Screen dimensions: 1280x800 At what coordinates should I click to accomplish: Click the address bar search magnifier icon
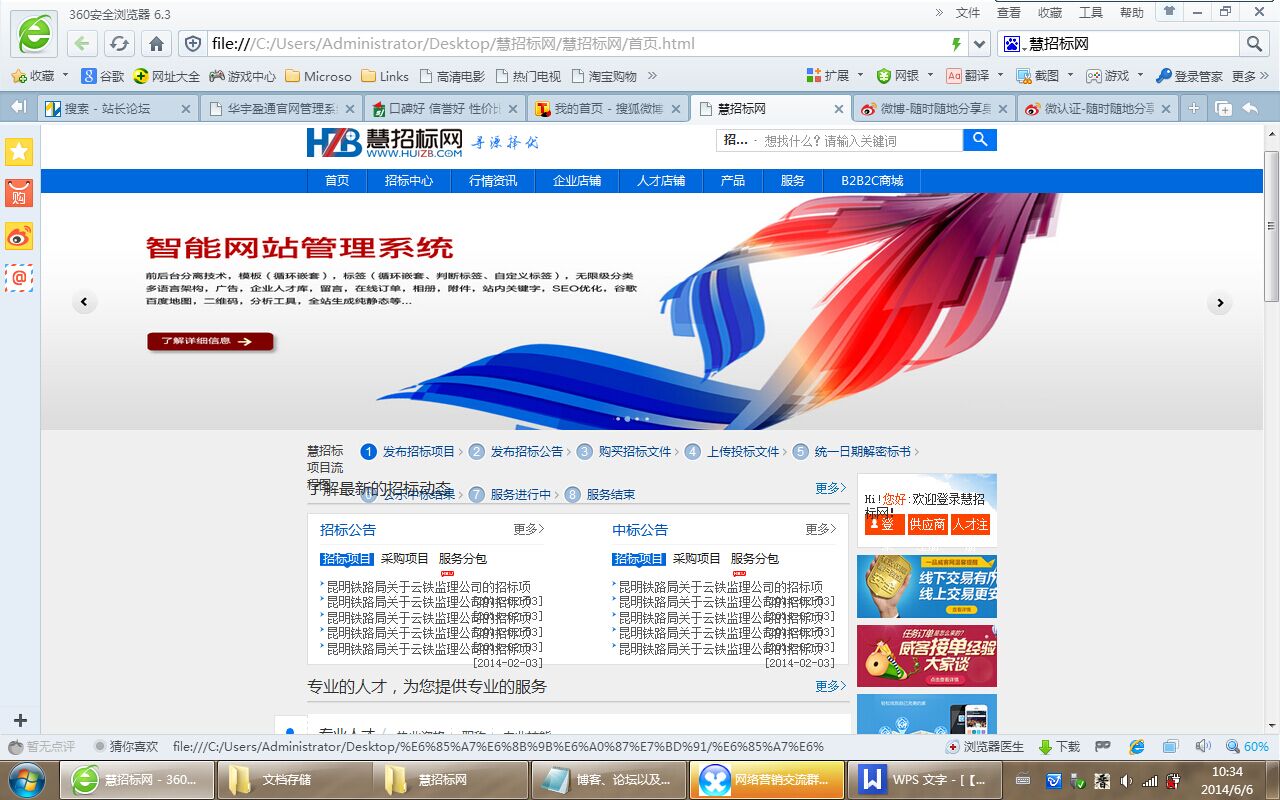click(x=1253, y=44)
